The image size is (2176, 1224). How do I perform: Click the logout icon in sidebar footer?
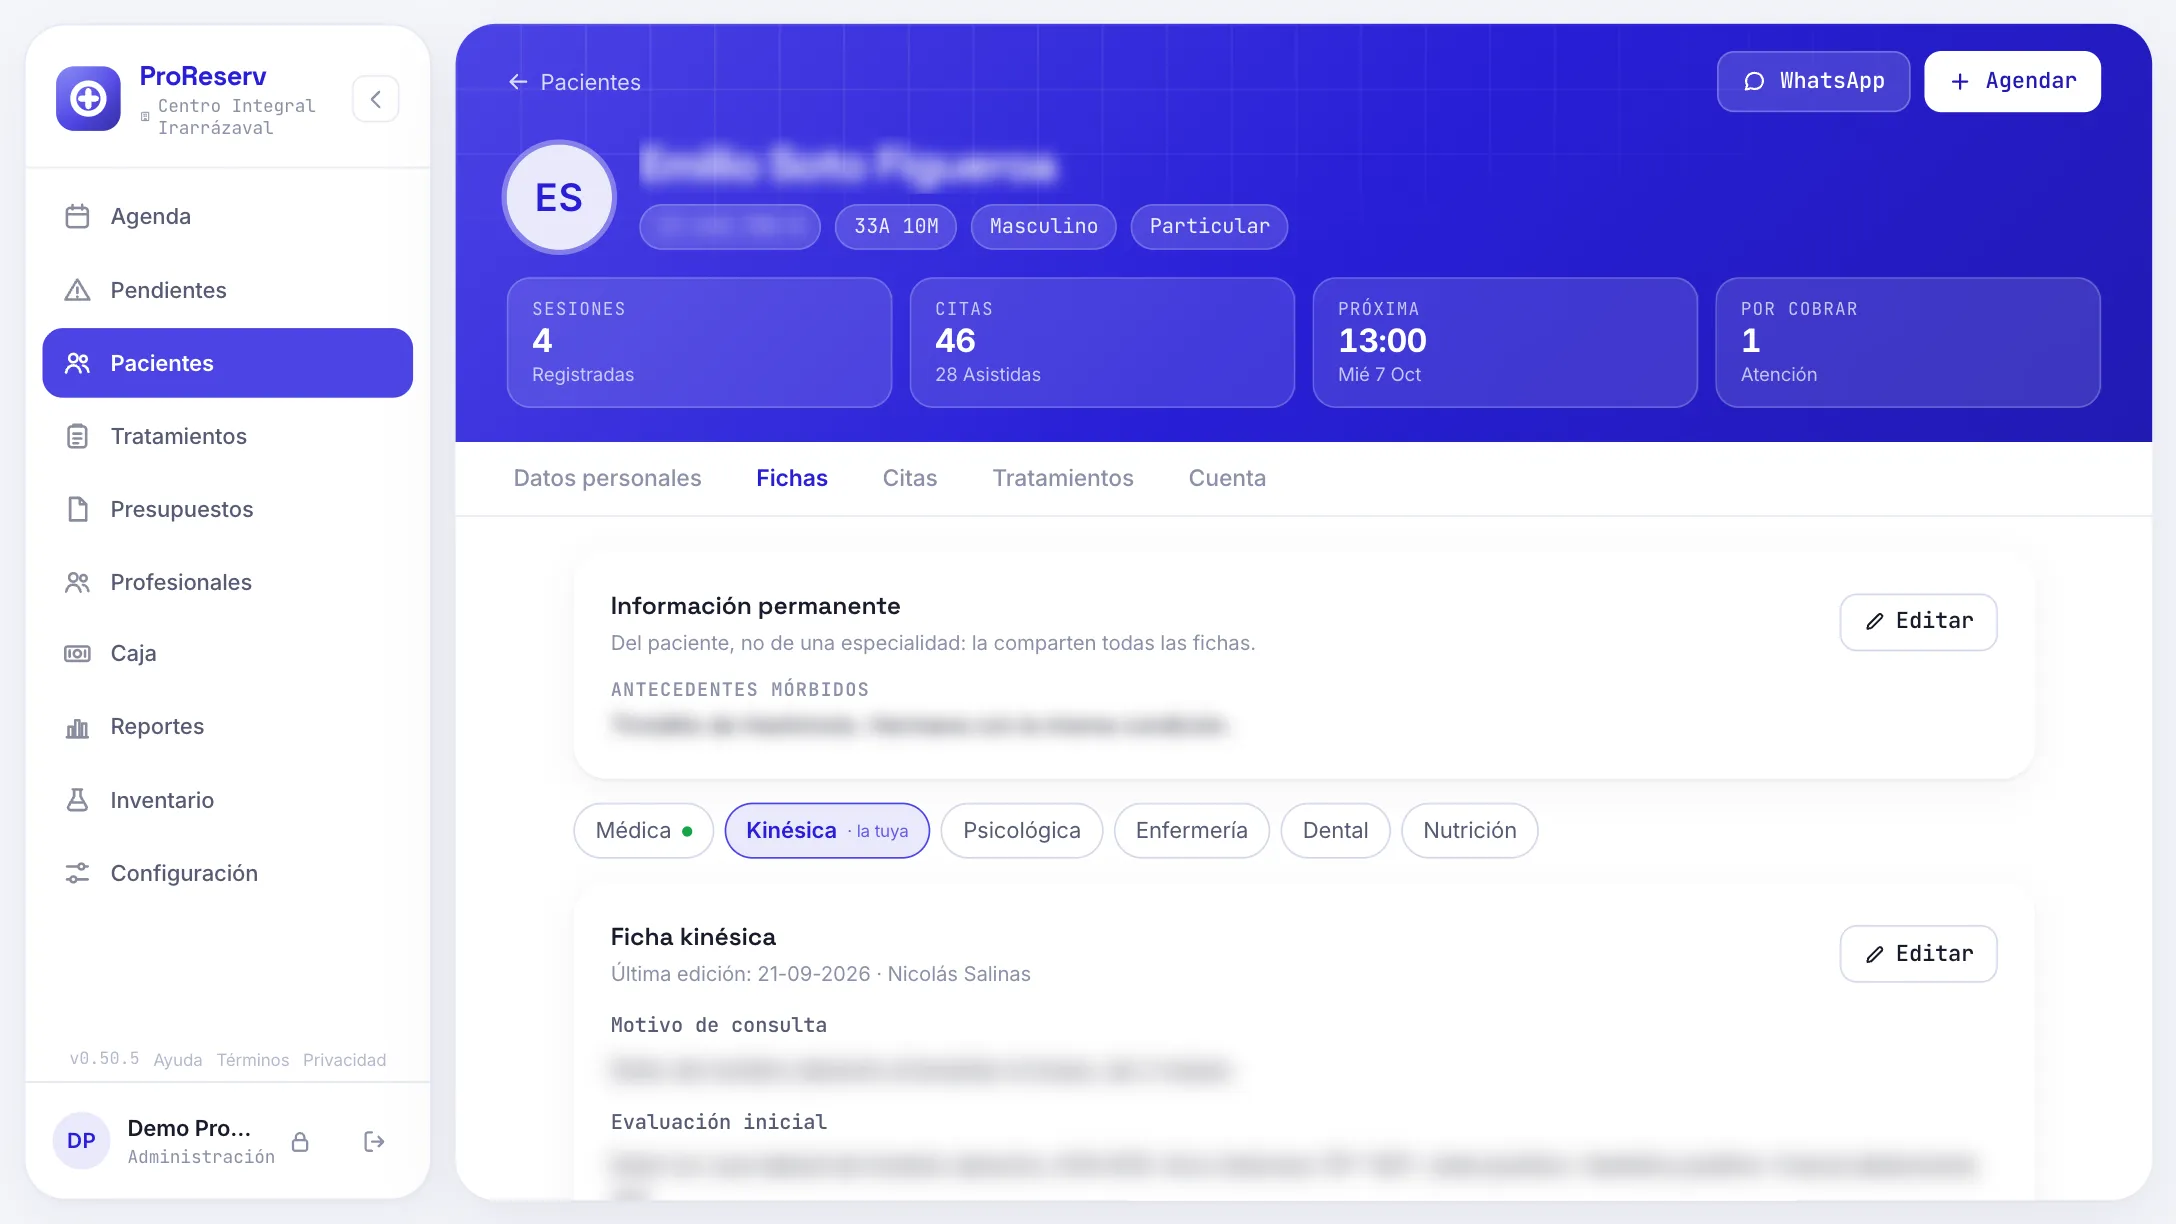(374, 1141)
